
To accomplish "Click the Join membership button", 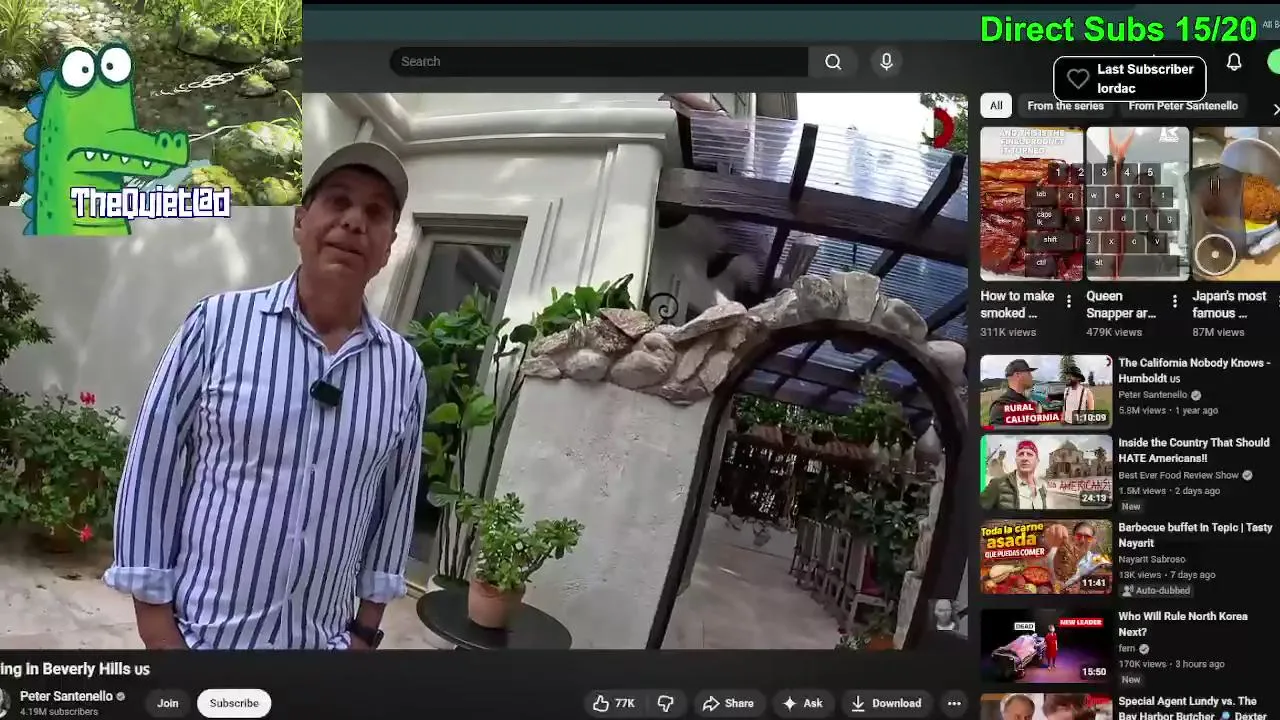I will coord(167,703).
